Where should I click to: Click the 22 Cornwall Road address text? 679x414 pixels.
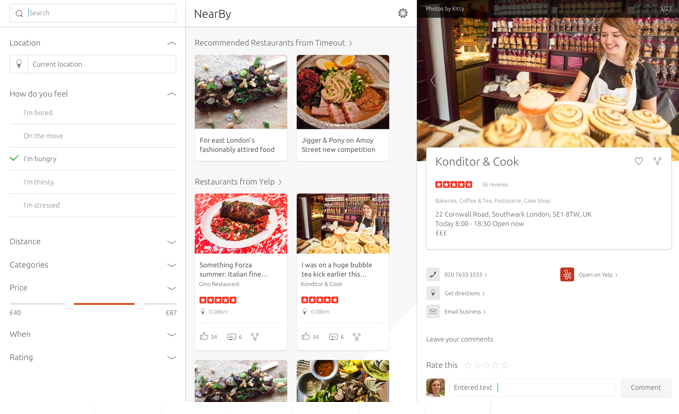pos(513,214)
